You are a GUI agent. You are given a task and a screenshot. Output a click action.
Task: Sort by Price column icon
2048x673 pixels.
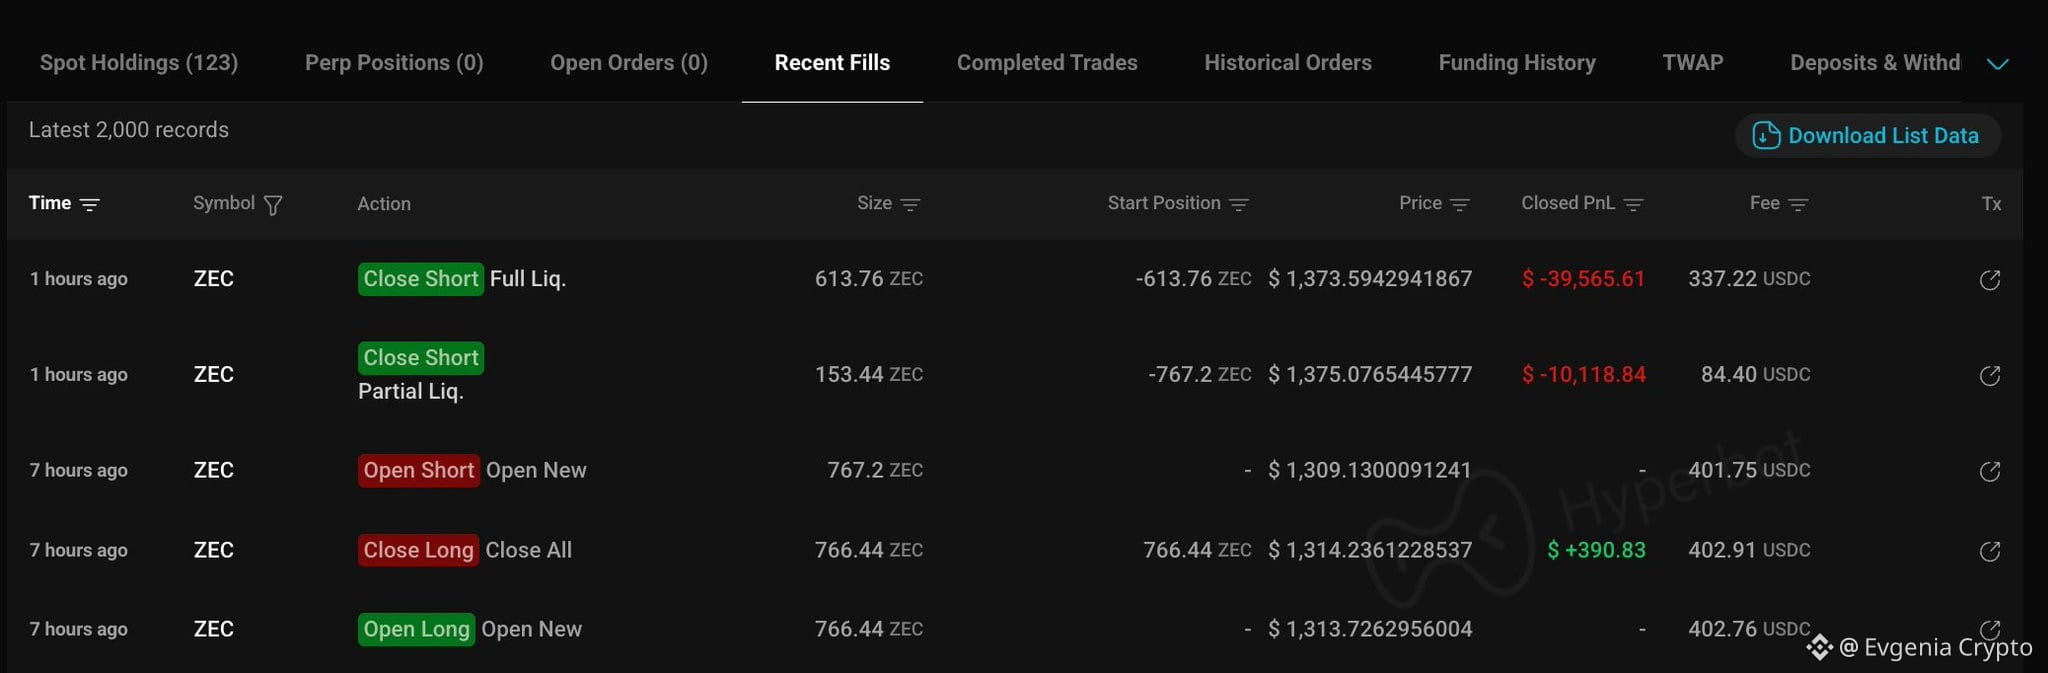[1460, 204]
